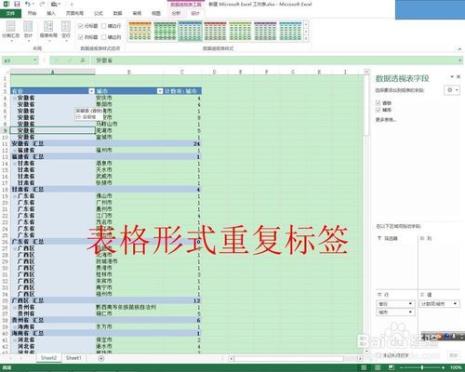Image resolution: width=465 pixels, height=372 pixels.
Task: Click the horizontal scrollbar below the sheet
Action: 295,358
